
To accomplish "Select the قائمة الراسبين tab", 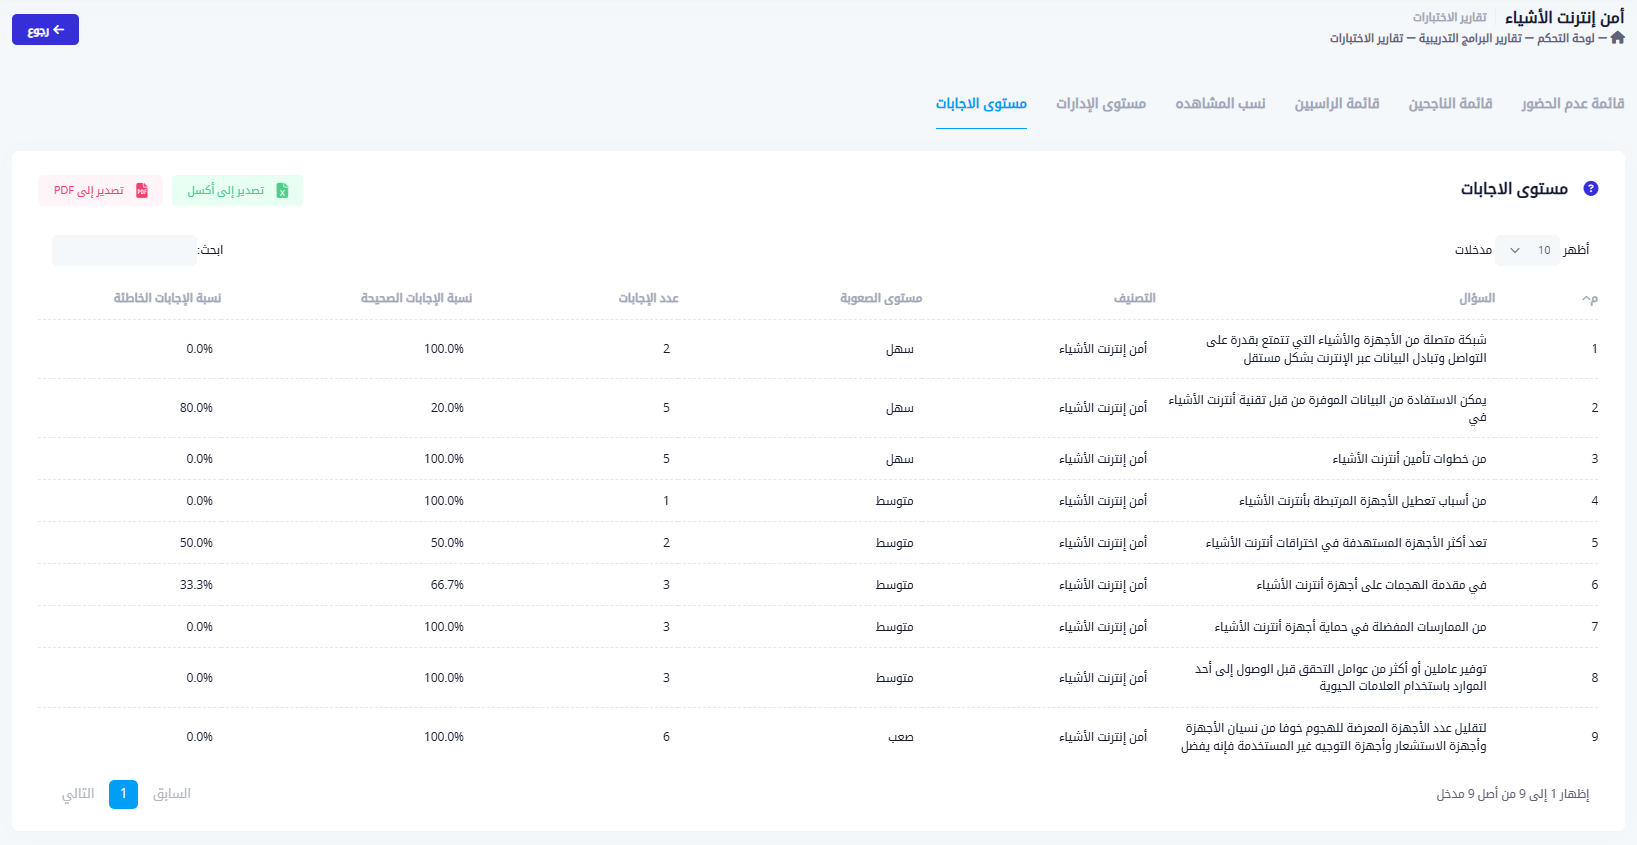I will [1337, 104].
